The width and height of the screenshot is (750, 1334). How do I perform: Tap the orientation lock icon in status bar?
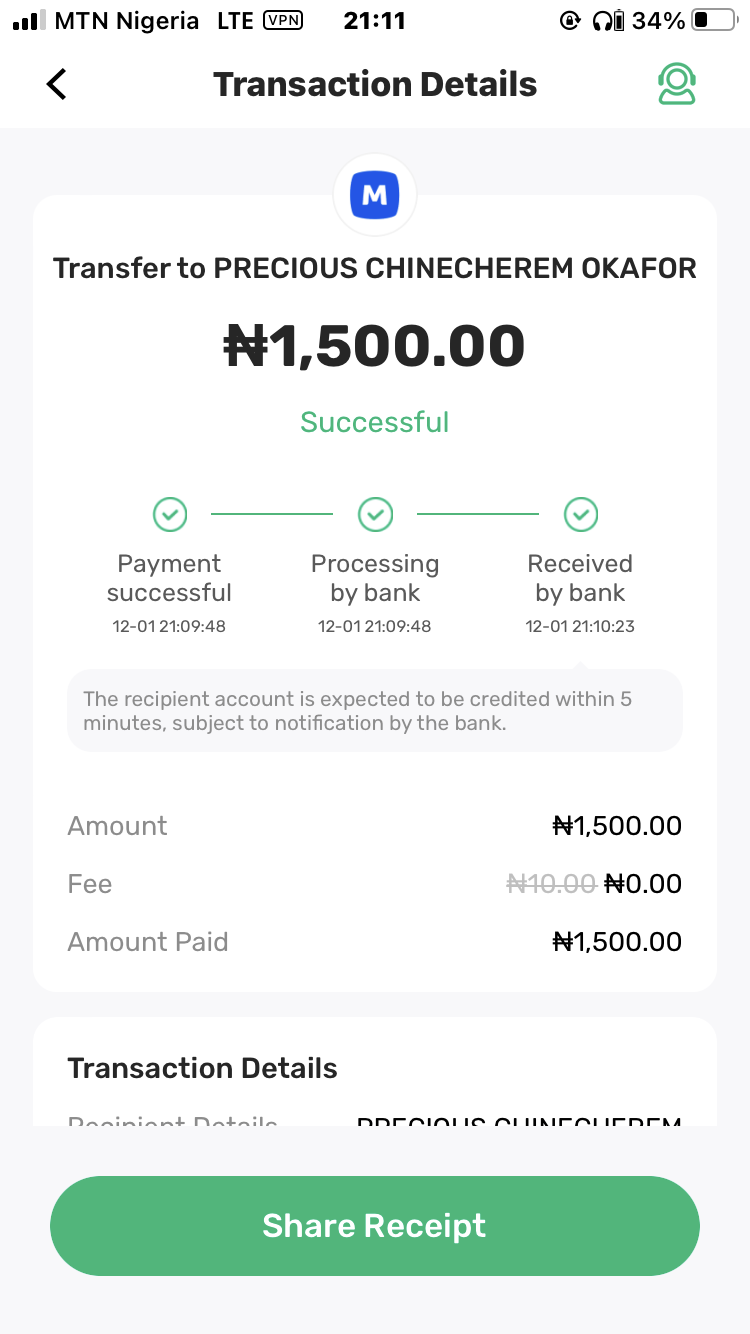click(x=570, y=21)
